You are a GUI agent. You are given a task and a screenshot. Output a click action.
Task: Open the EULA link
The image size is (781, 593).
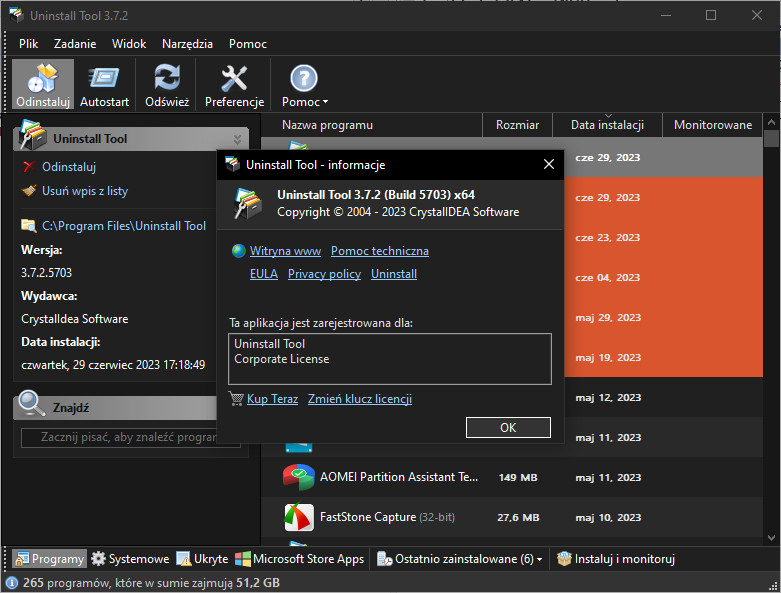click(263, 274)
